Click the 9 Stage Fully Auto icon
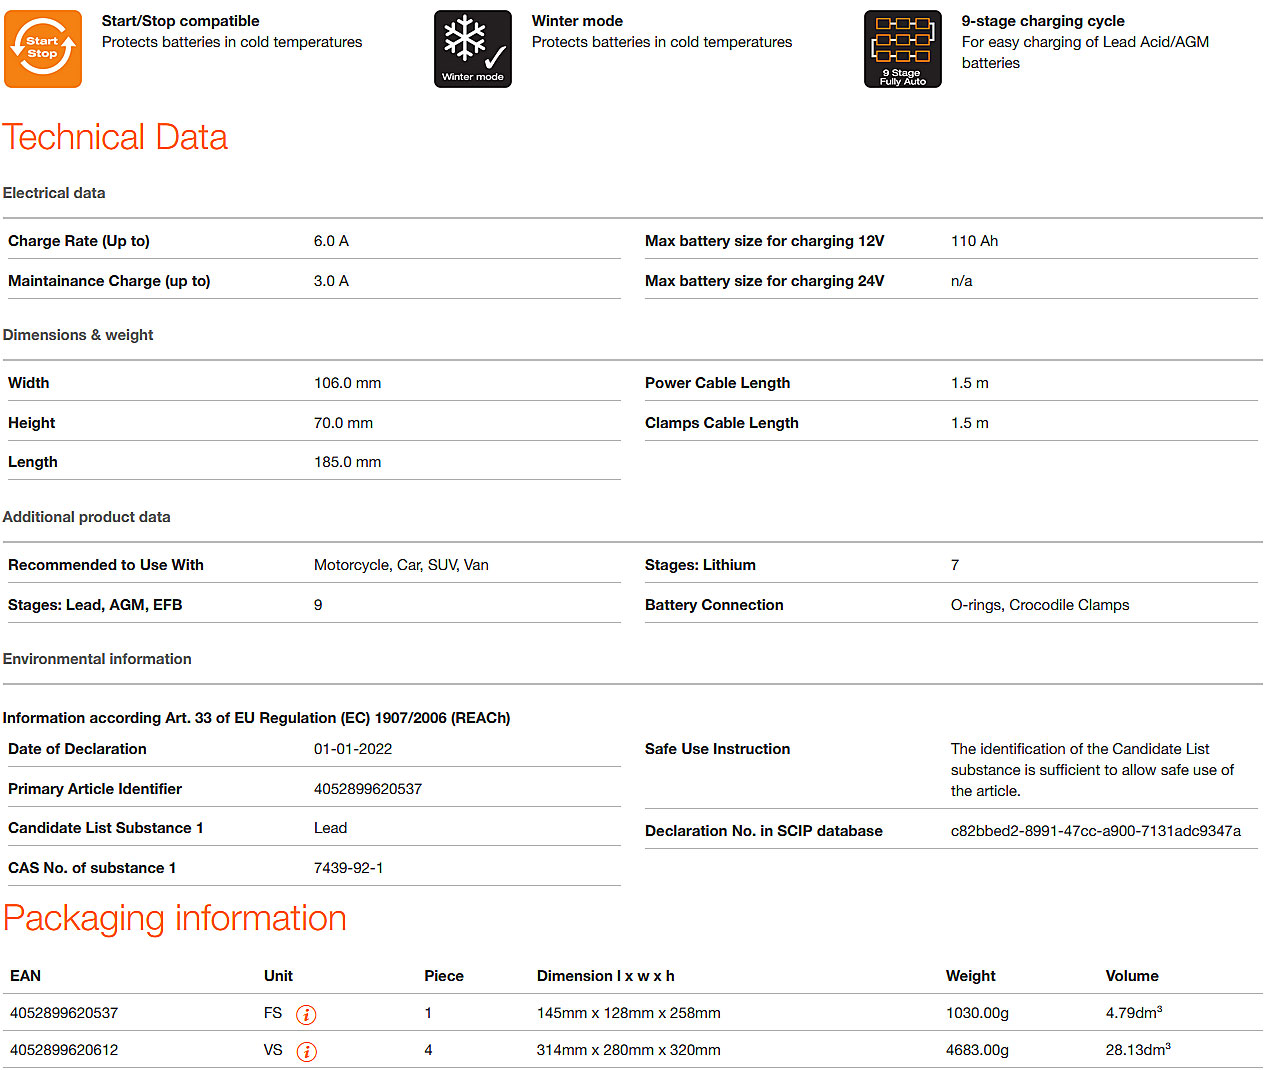Viewport: 1266px width, 1070px height. click(x=902, y=49)
